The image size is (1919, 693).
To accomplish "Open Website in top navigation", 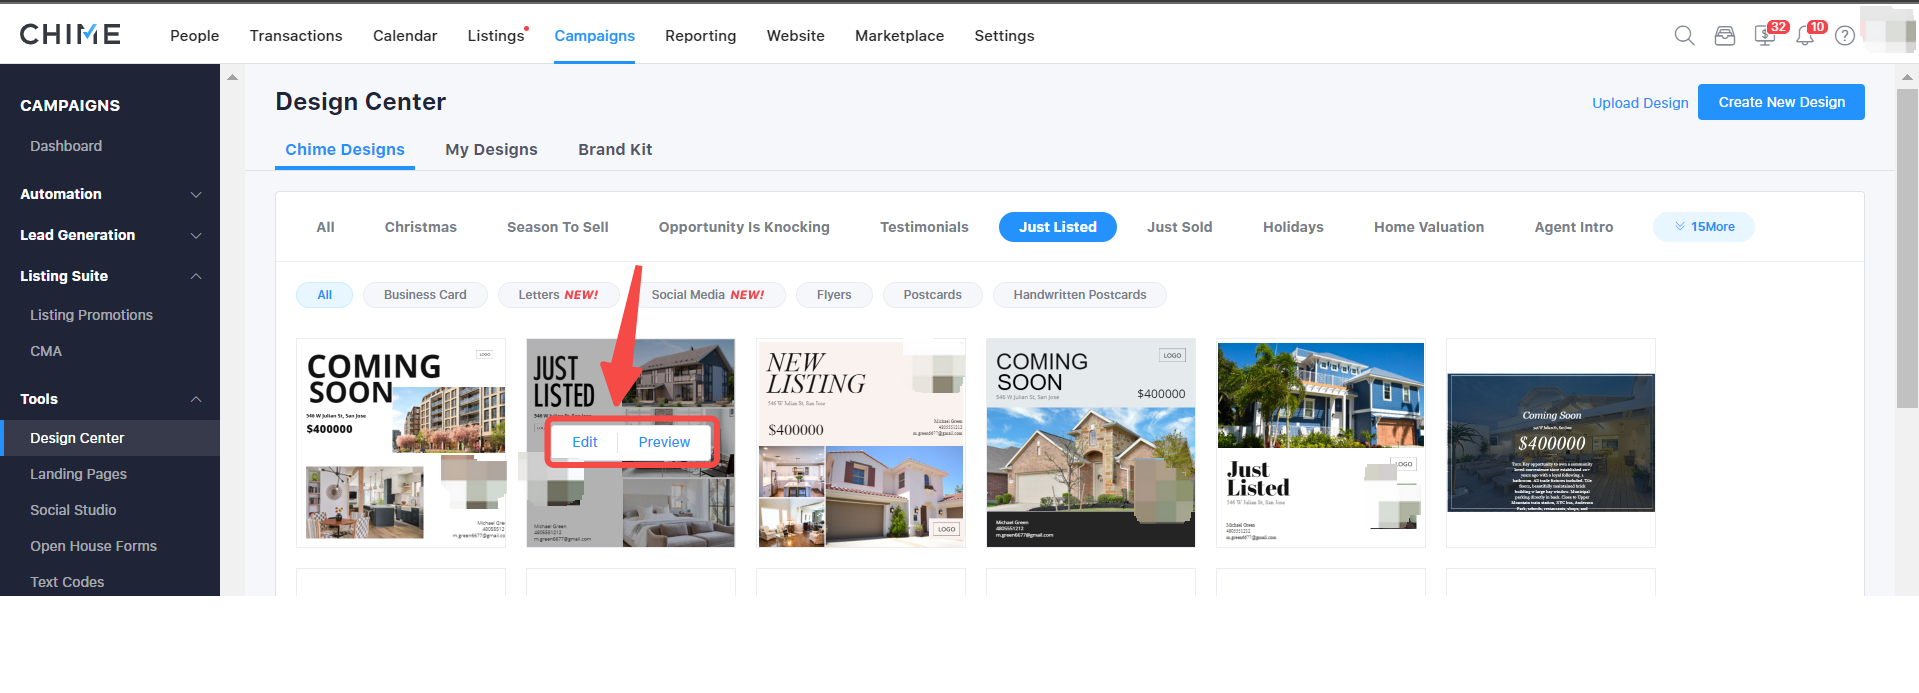I will (x=796, y=36).
